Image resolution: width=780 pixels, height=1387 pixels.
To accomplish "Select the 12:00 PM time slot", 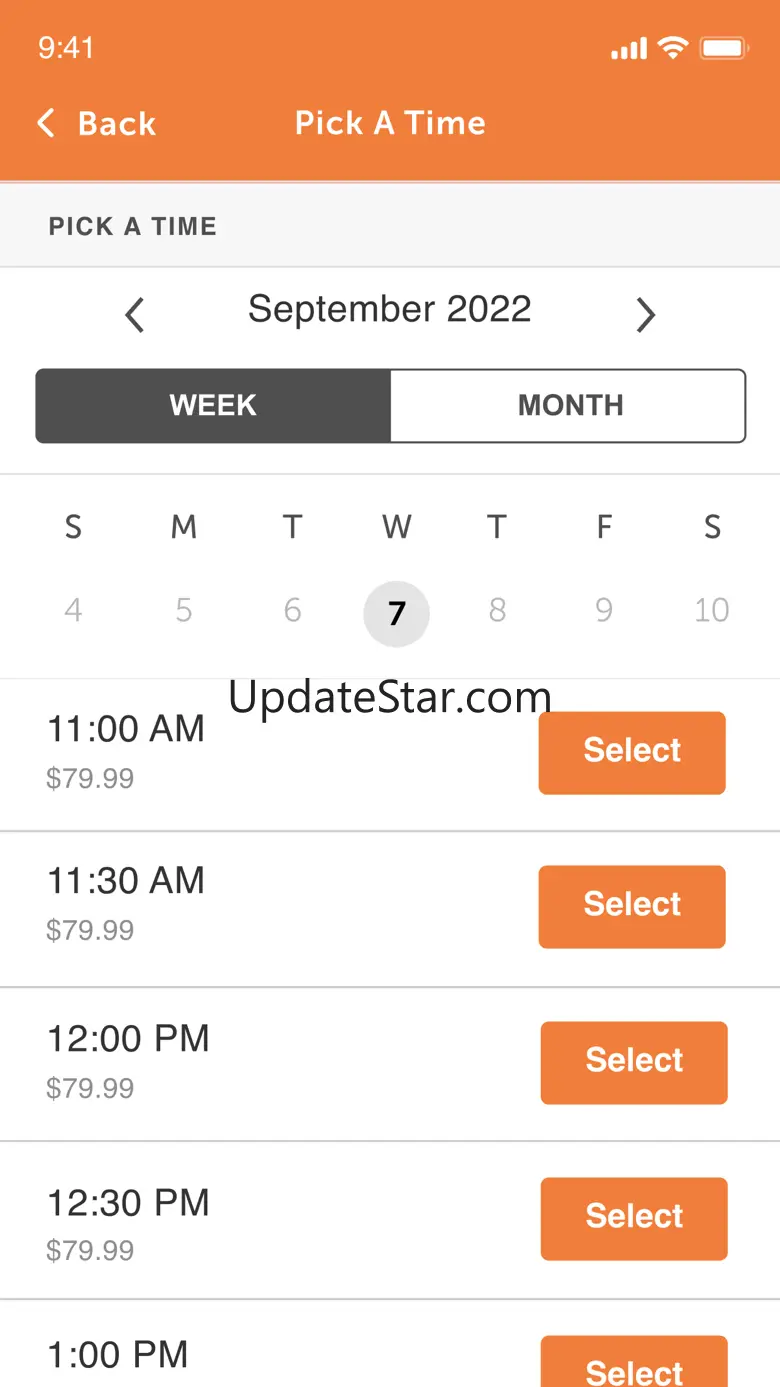I will coord(634,1062).
